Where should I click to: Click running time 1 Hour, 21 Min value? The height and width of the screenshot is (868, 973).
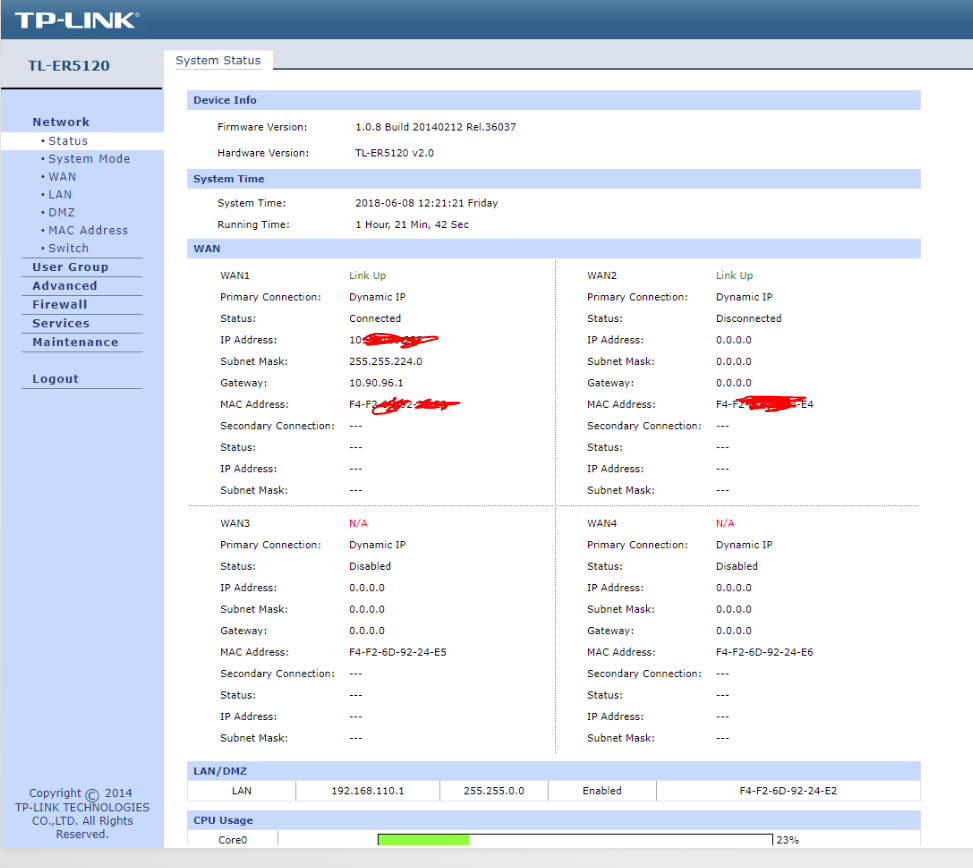click(x=411, y=225)
